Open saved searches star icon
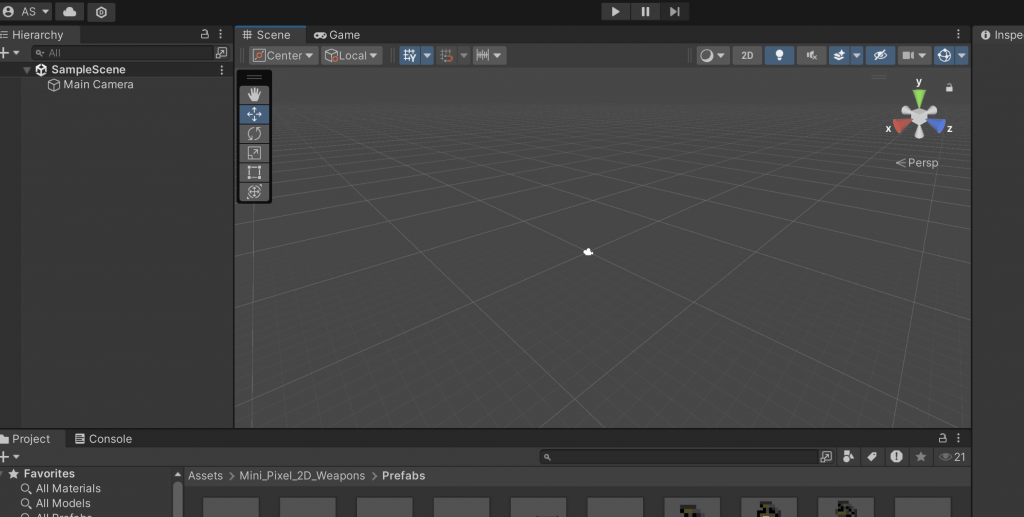The width and height of the screenshot is (1024, 517). (x=921, y=457)
